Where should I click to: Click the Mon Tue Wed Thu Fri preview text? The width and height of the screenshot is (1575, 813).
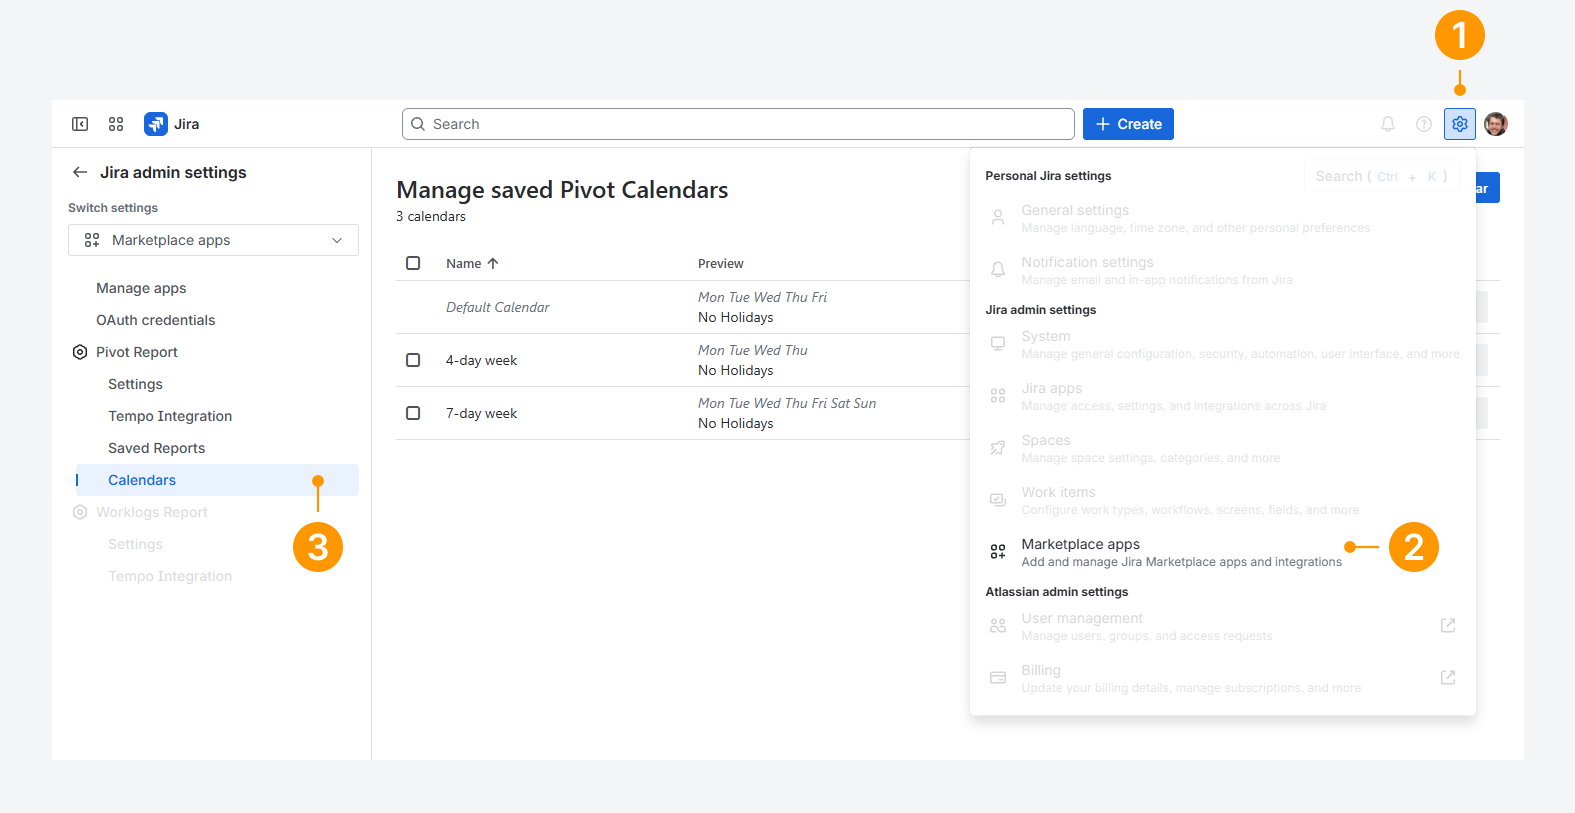tap(762, 297)
